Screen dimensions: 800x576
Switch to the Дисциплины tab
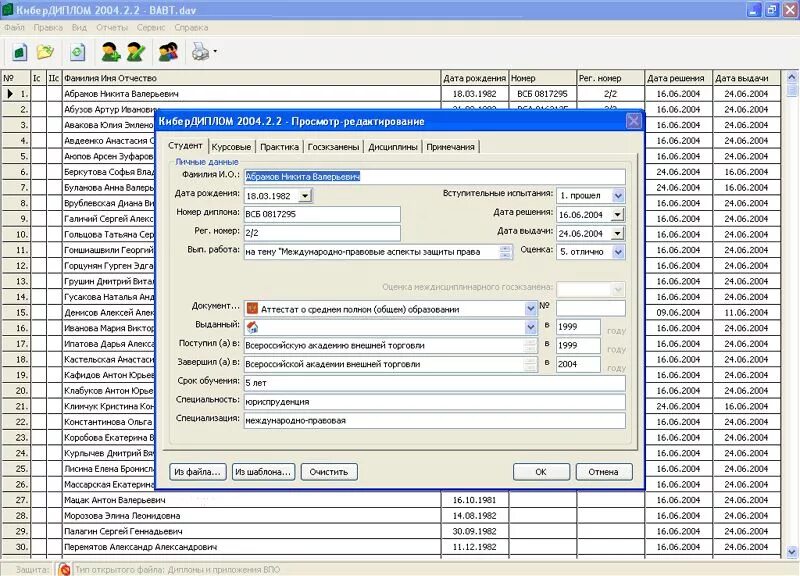(x=392, y=147)
